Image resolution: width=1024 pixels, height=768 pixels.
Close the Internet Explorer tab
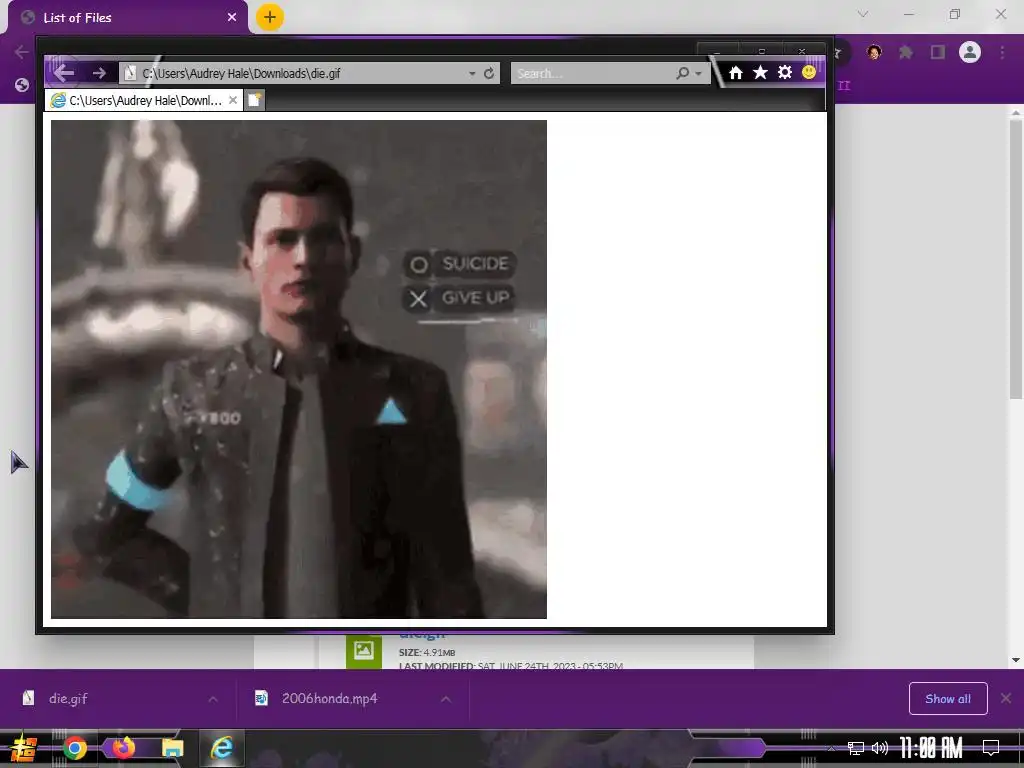point(232,100)
